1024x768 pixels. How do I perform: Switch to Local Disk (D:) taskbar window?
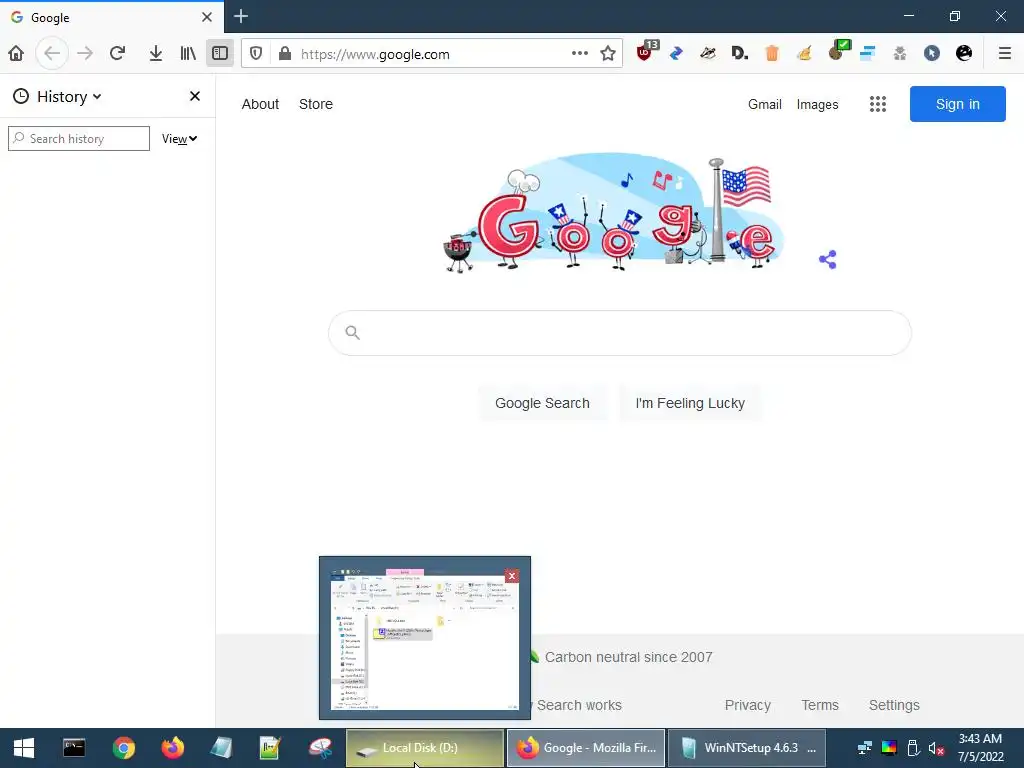point(425,748)
